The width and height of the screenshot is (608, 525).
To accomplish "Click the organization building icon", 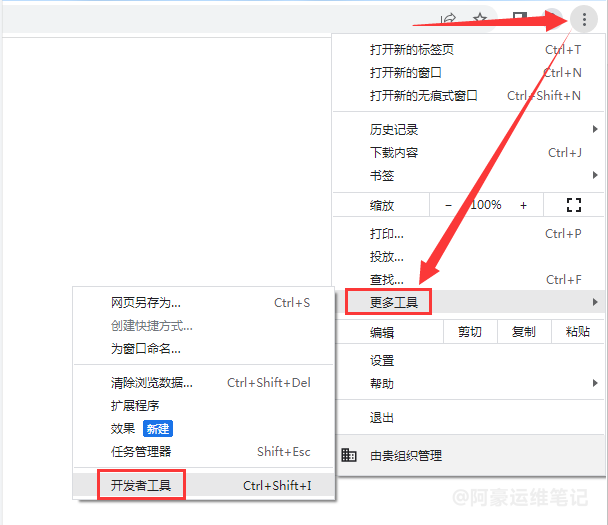I will [x=349, y=455].
